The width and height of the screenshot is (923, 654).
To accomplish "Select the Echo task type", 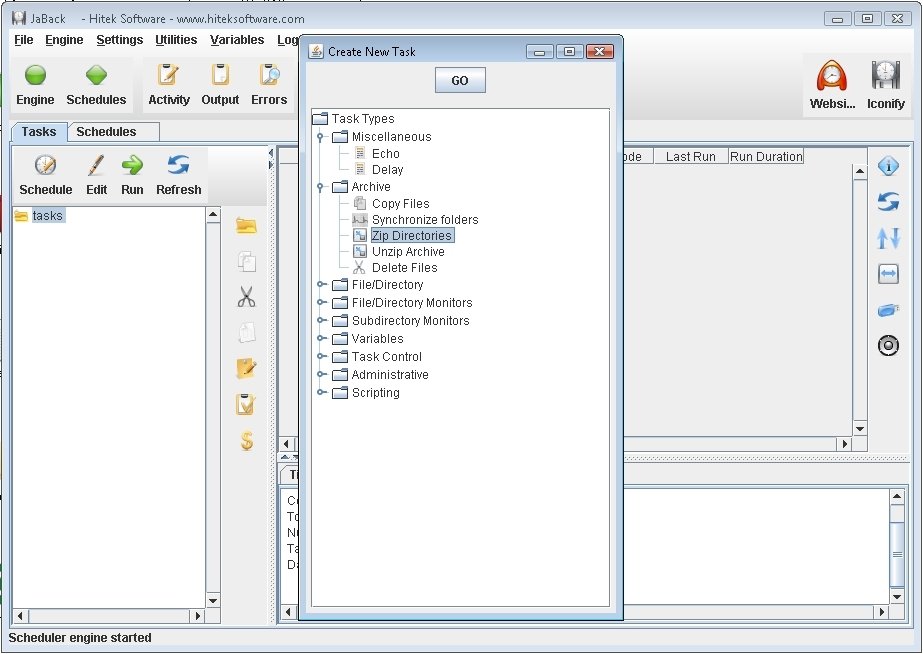I will [x=386, y=154].
